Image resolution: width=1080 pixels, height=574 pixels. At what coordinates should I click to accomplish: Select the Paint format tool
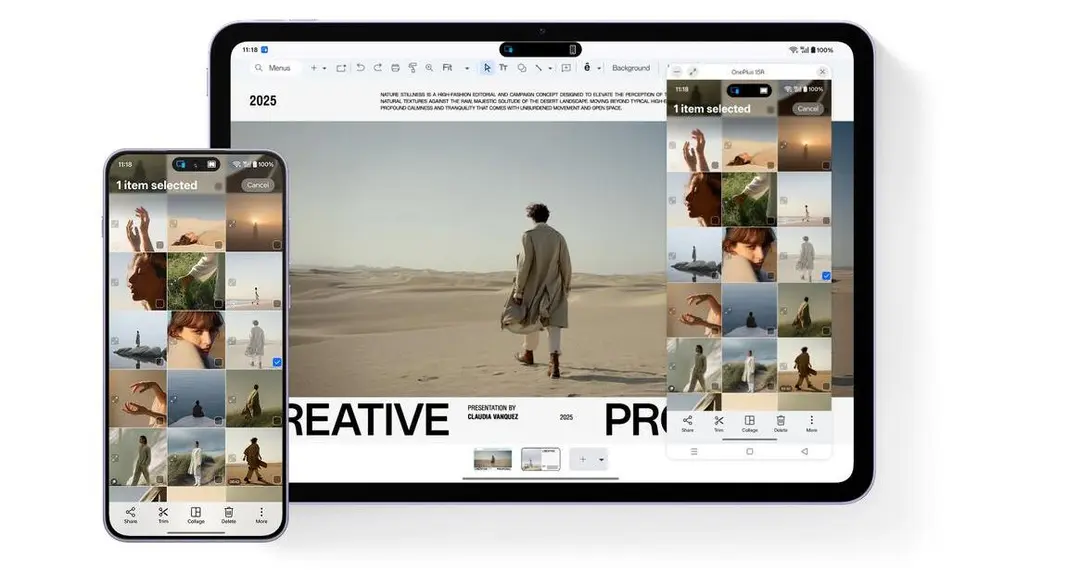[x=413, y=68]
